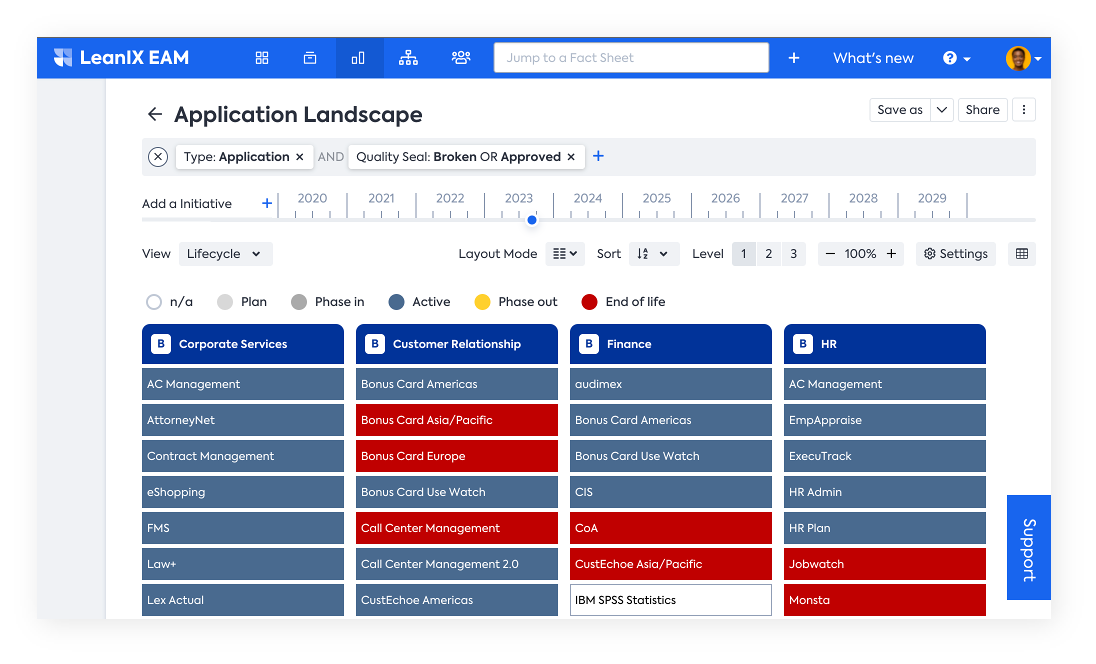The width and height of the screenshot is (1096, 664).
Task: Open the Settings gear button
Action: click(956, 254)
